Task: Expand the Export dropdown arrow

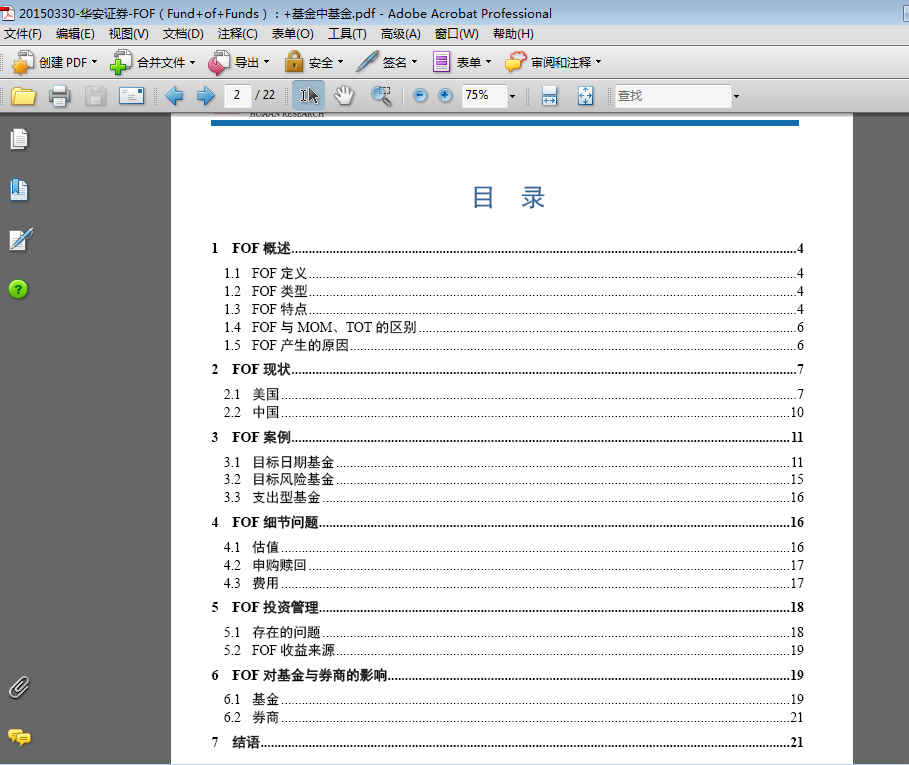Action: point(267,61)
